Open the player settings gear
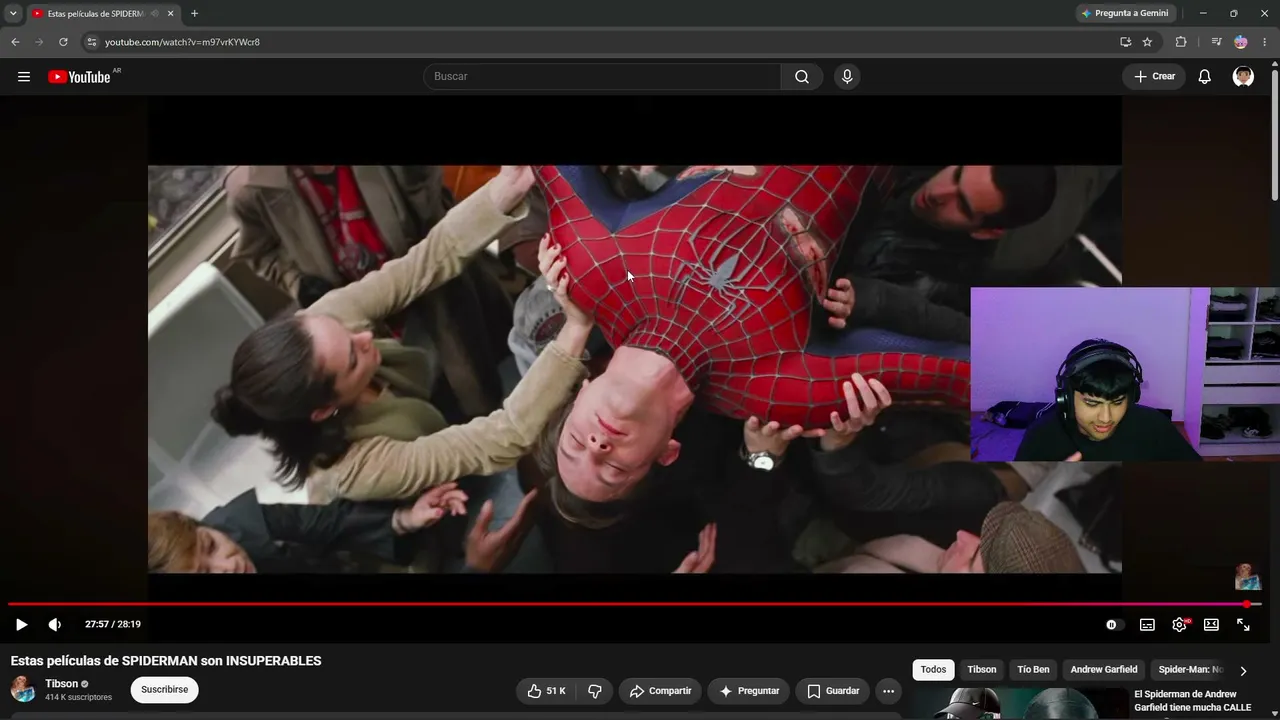The image size is (1280, 720). (x=1180, y=625)
